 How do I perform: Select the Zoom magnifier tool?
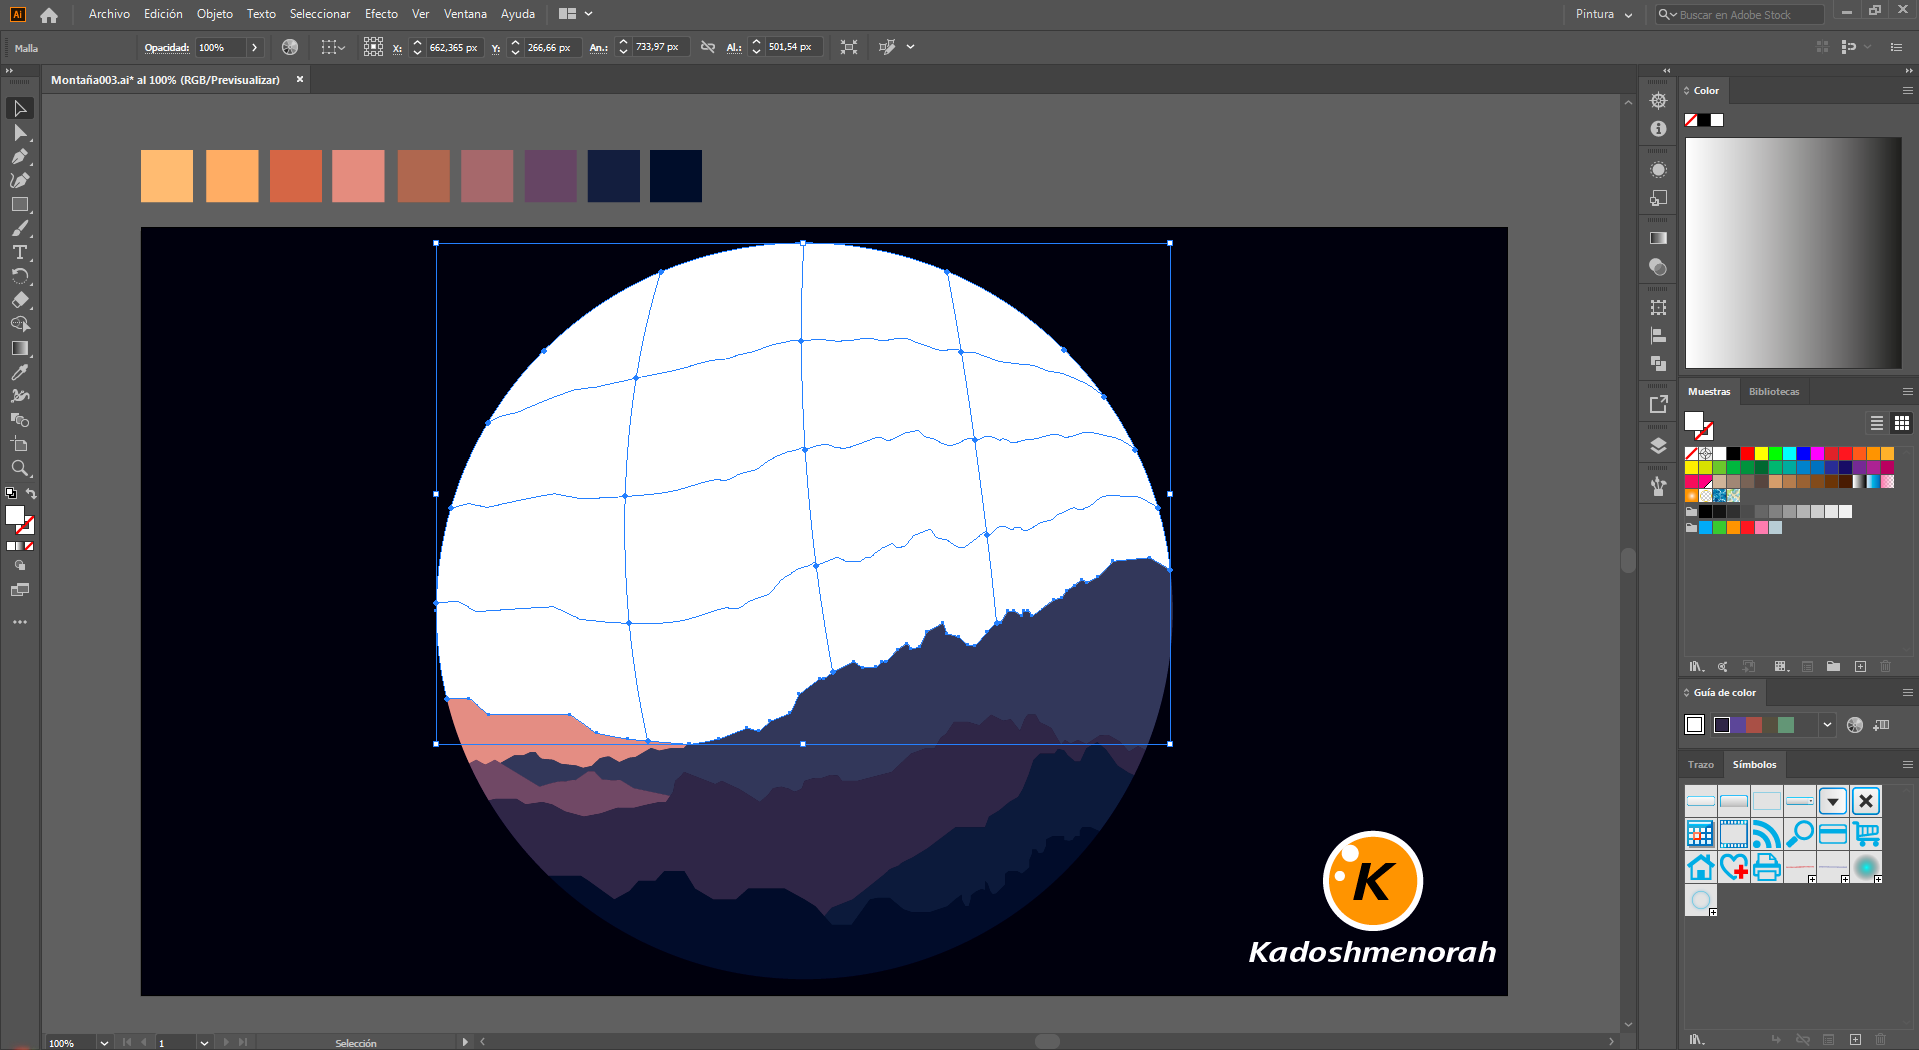pyautogui.click(x=20, y=468)
